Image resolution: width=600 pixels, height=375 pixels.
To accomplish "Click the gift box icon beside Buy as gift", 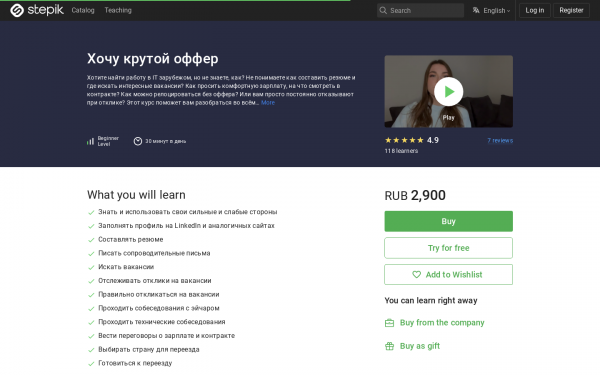I will [x=389, y=346].
